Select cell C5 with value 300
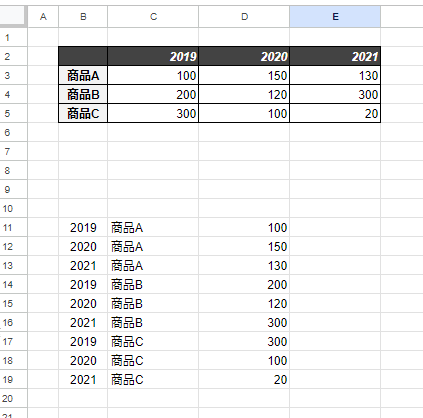This screenshot has height=418, width=423. pyautogui.click(x=153, y=113)
